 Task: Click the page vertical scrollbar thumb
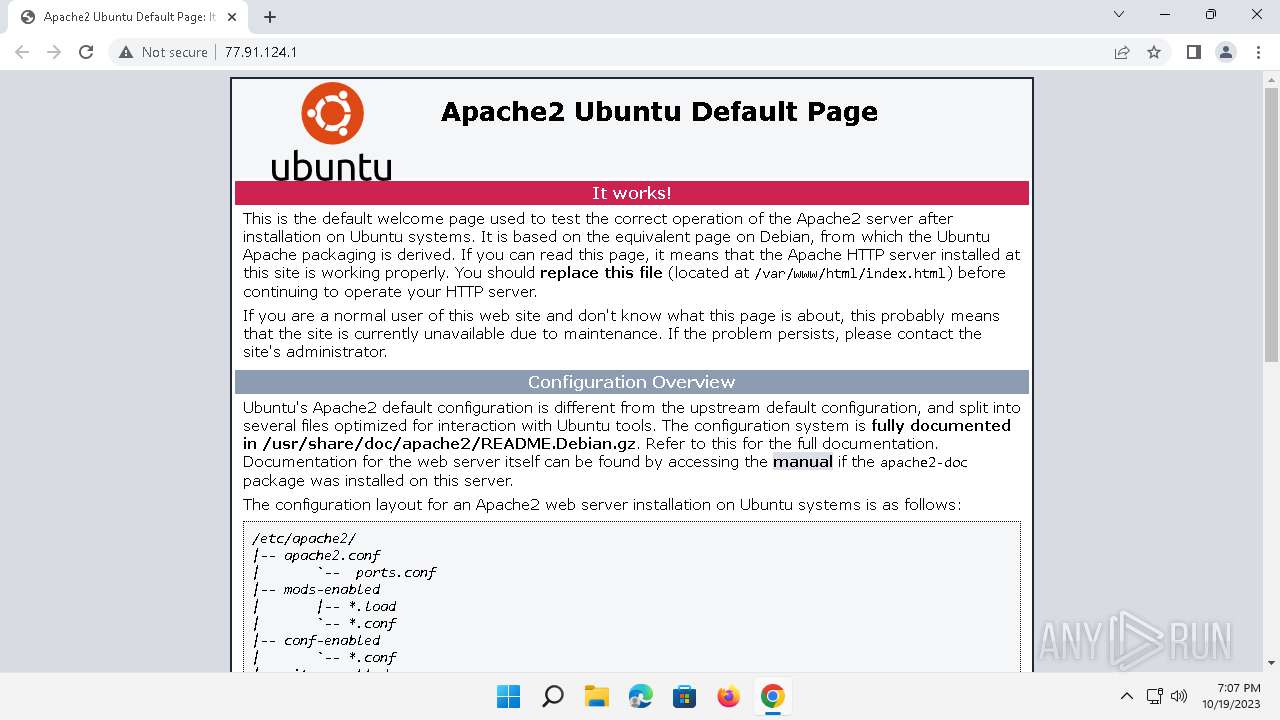coord(1272,223)
